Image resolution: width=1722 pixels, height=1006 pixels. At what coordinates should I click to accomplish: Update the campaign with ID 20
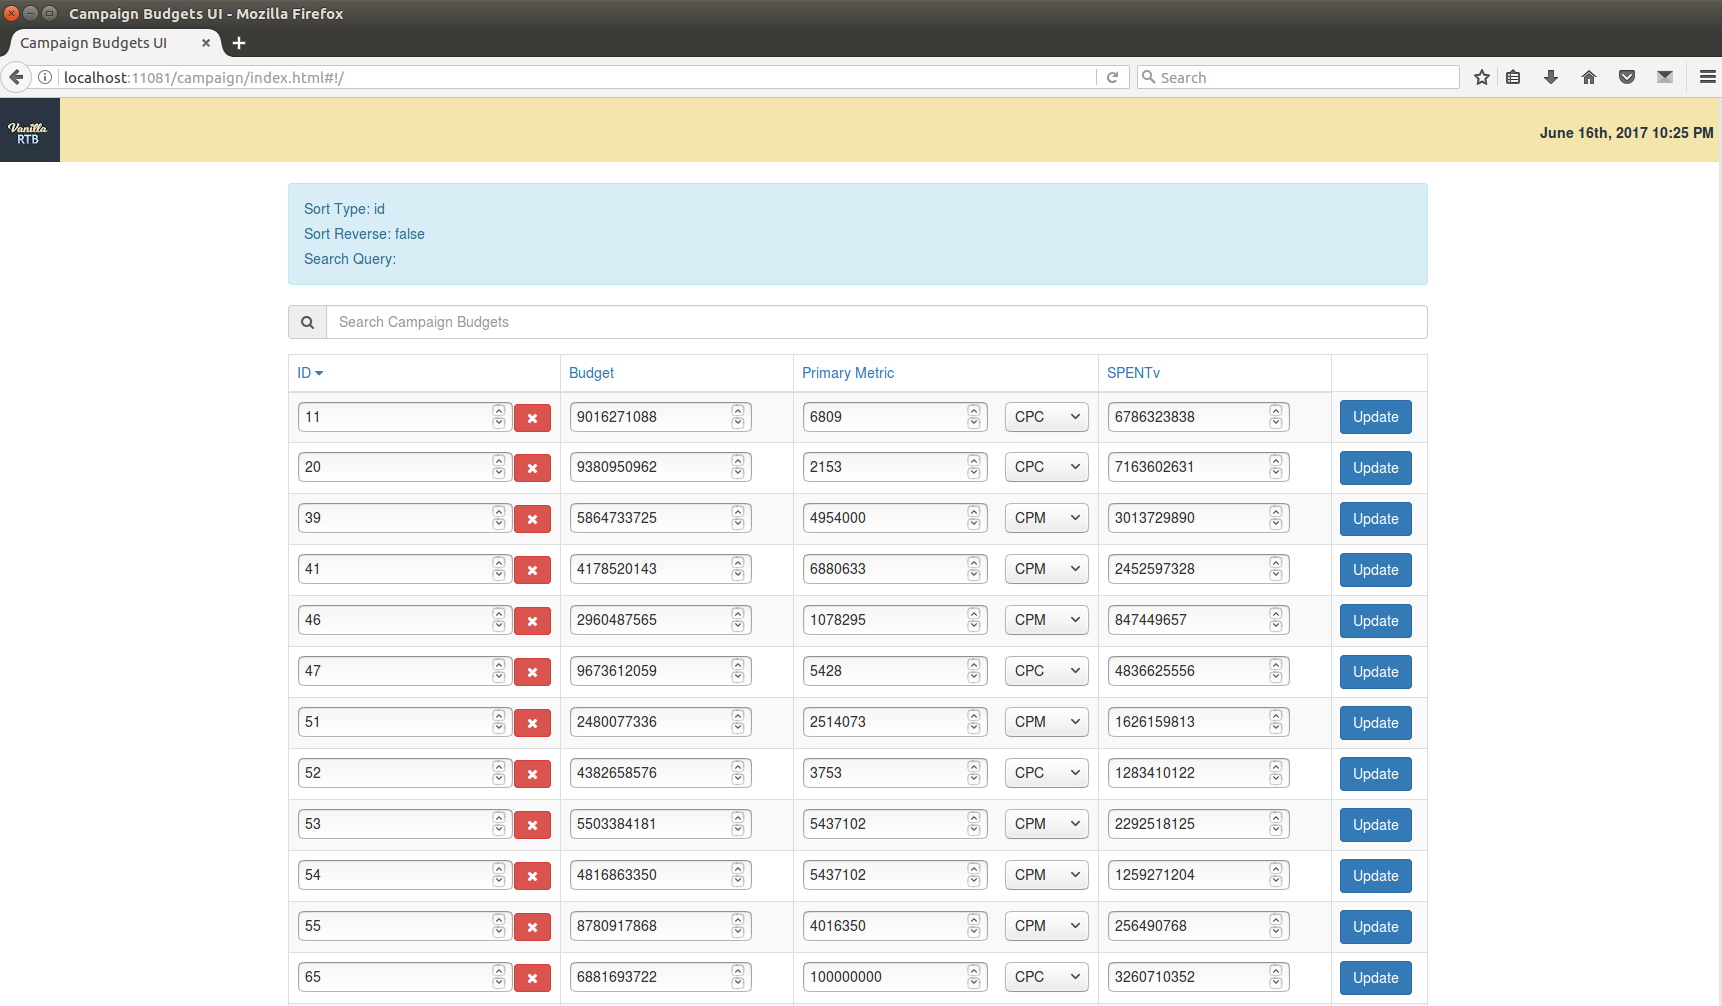(1375, 468)
